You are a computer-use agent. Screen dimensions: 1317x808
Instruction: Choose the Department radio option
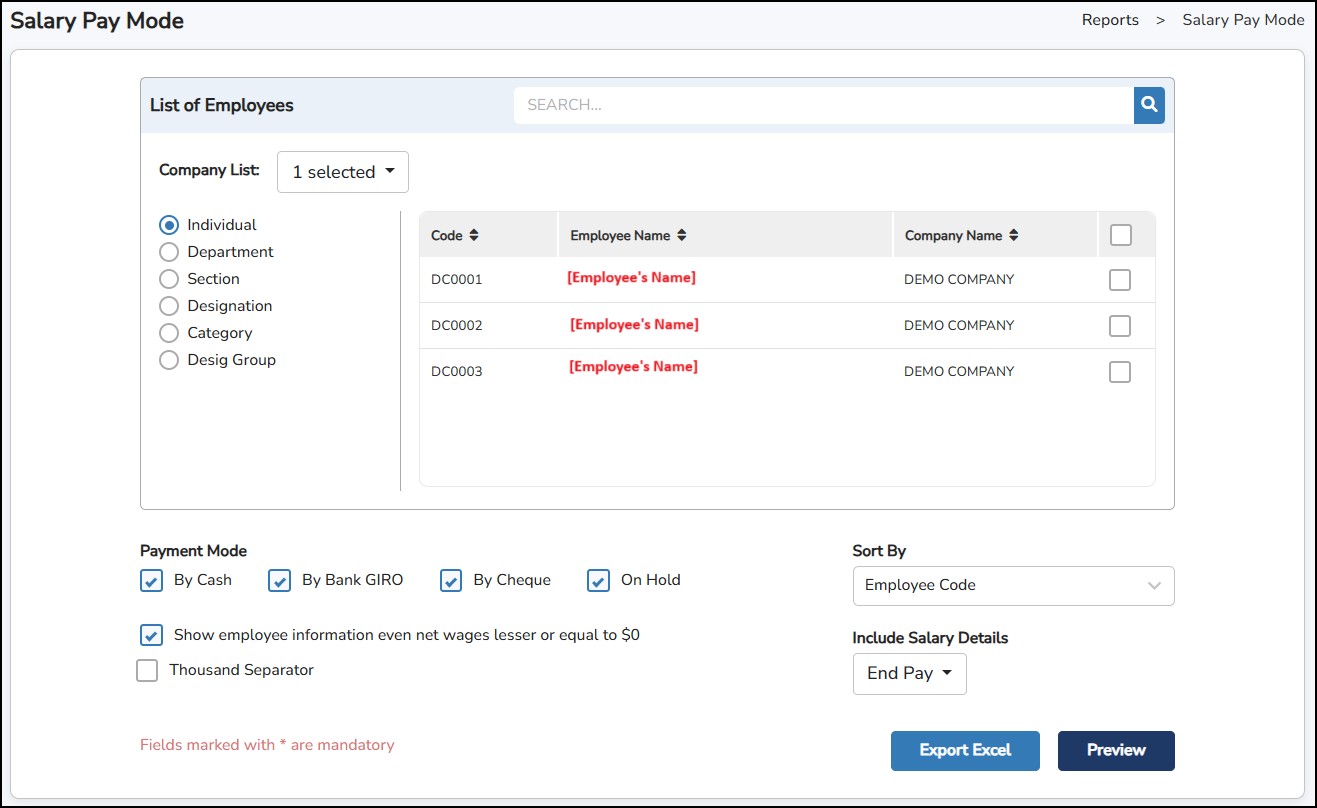(169, 252)
